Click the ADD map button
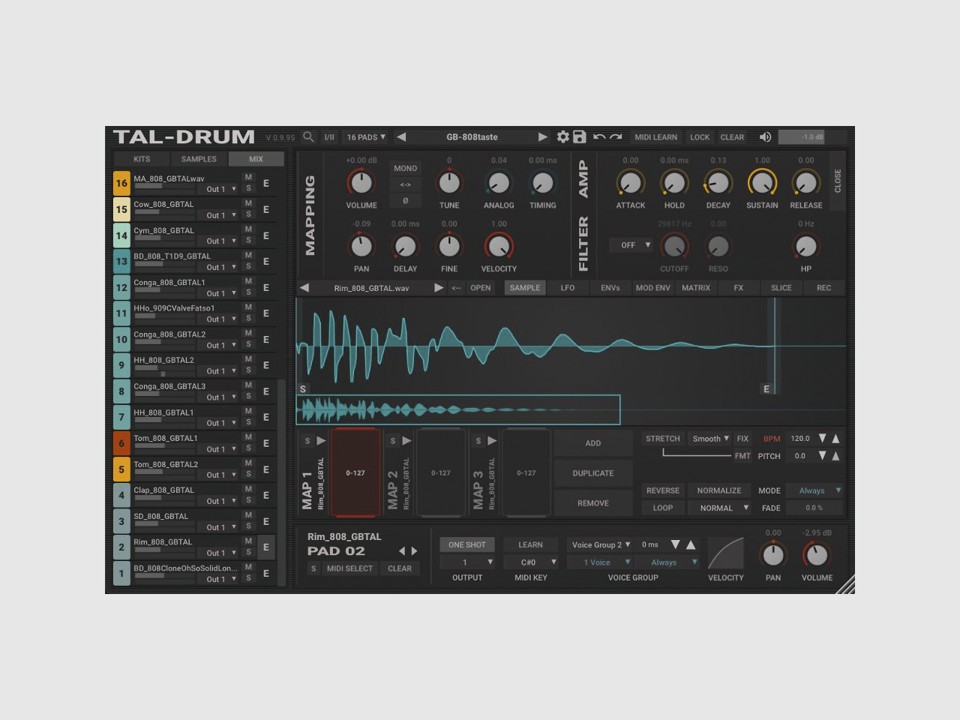The height and width of the screenshot is (720, 960). (x=593, y=443)
